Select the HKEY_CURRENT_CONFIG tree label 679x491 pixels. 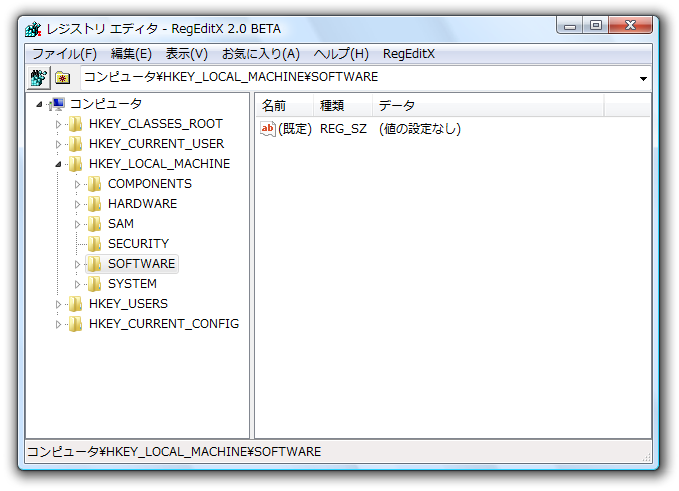pyautogui.click(x=164, y=323)
